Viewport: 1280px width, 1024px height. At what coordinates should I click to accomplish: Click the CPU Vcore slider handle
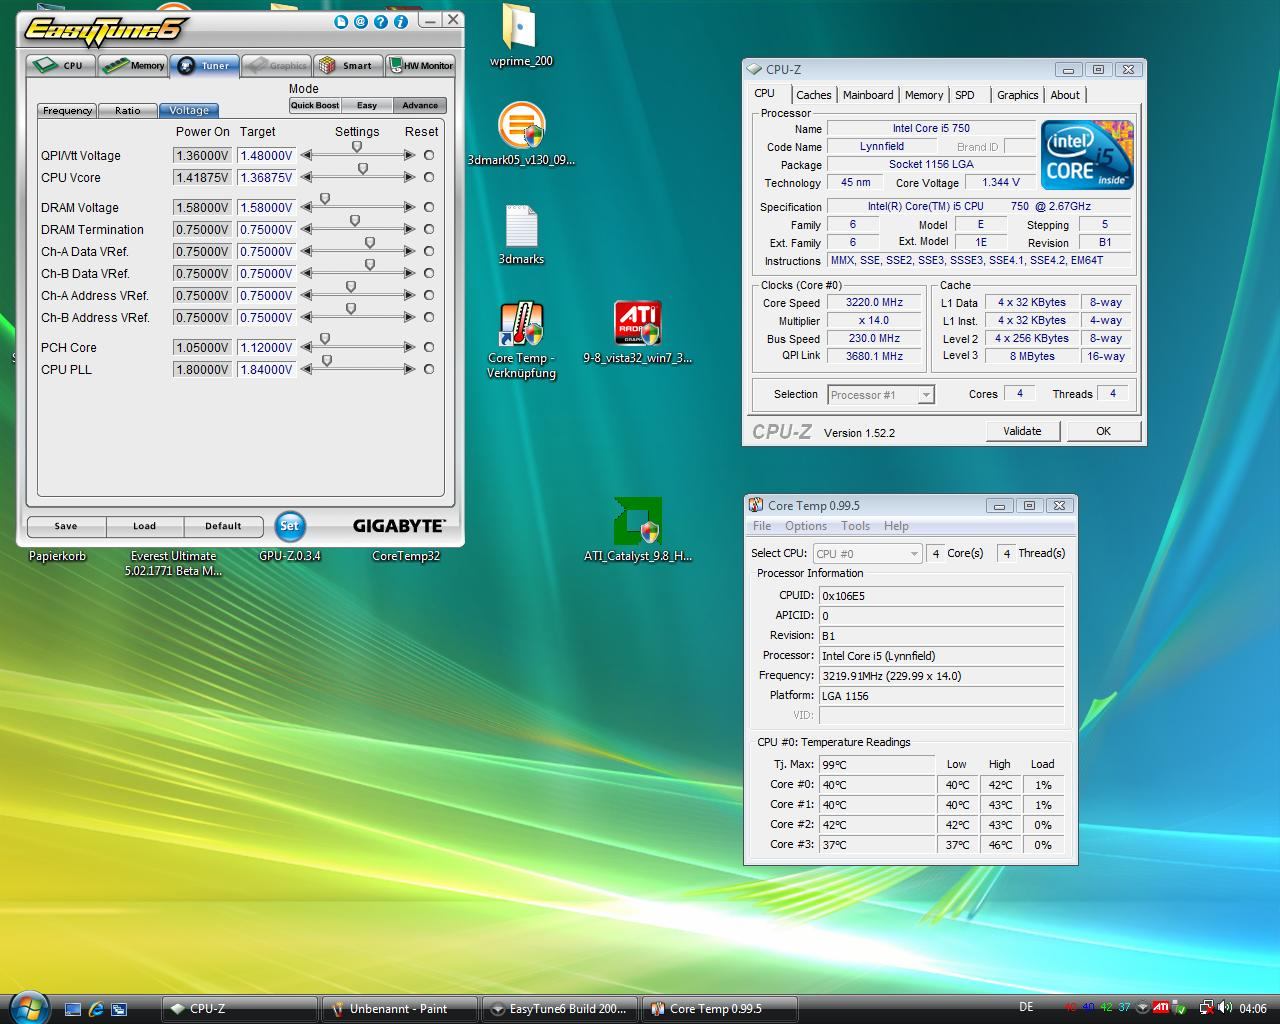pos(363,170)
